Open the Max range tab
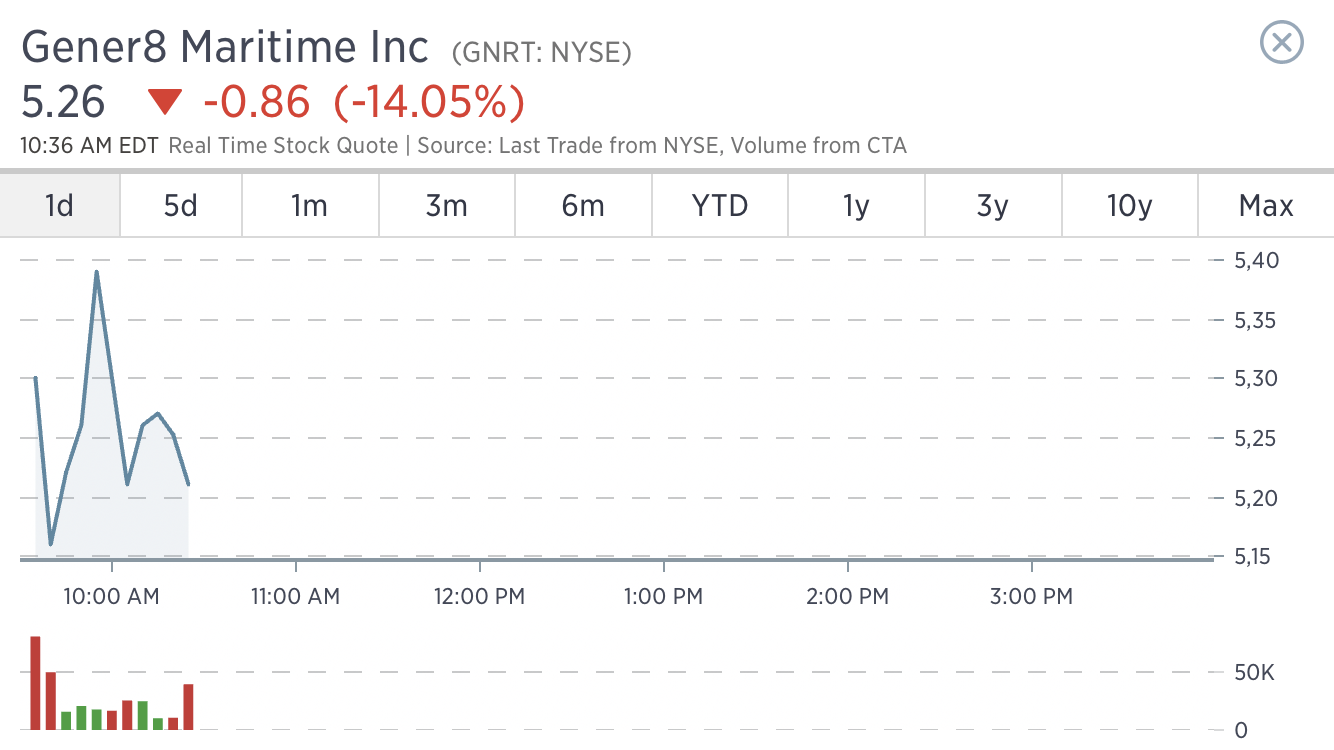Screen dimensions: 1334x750 click(1266, 206)
